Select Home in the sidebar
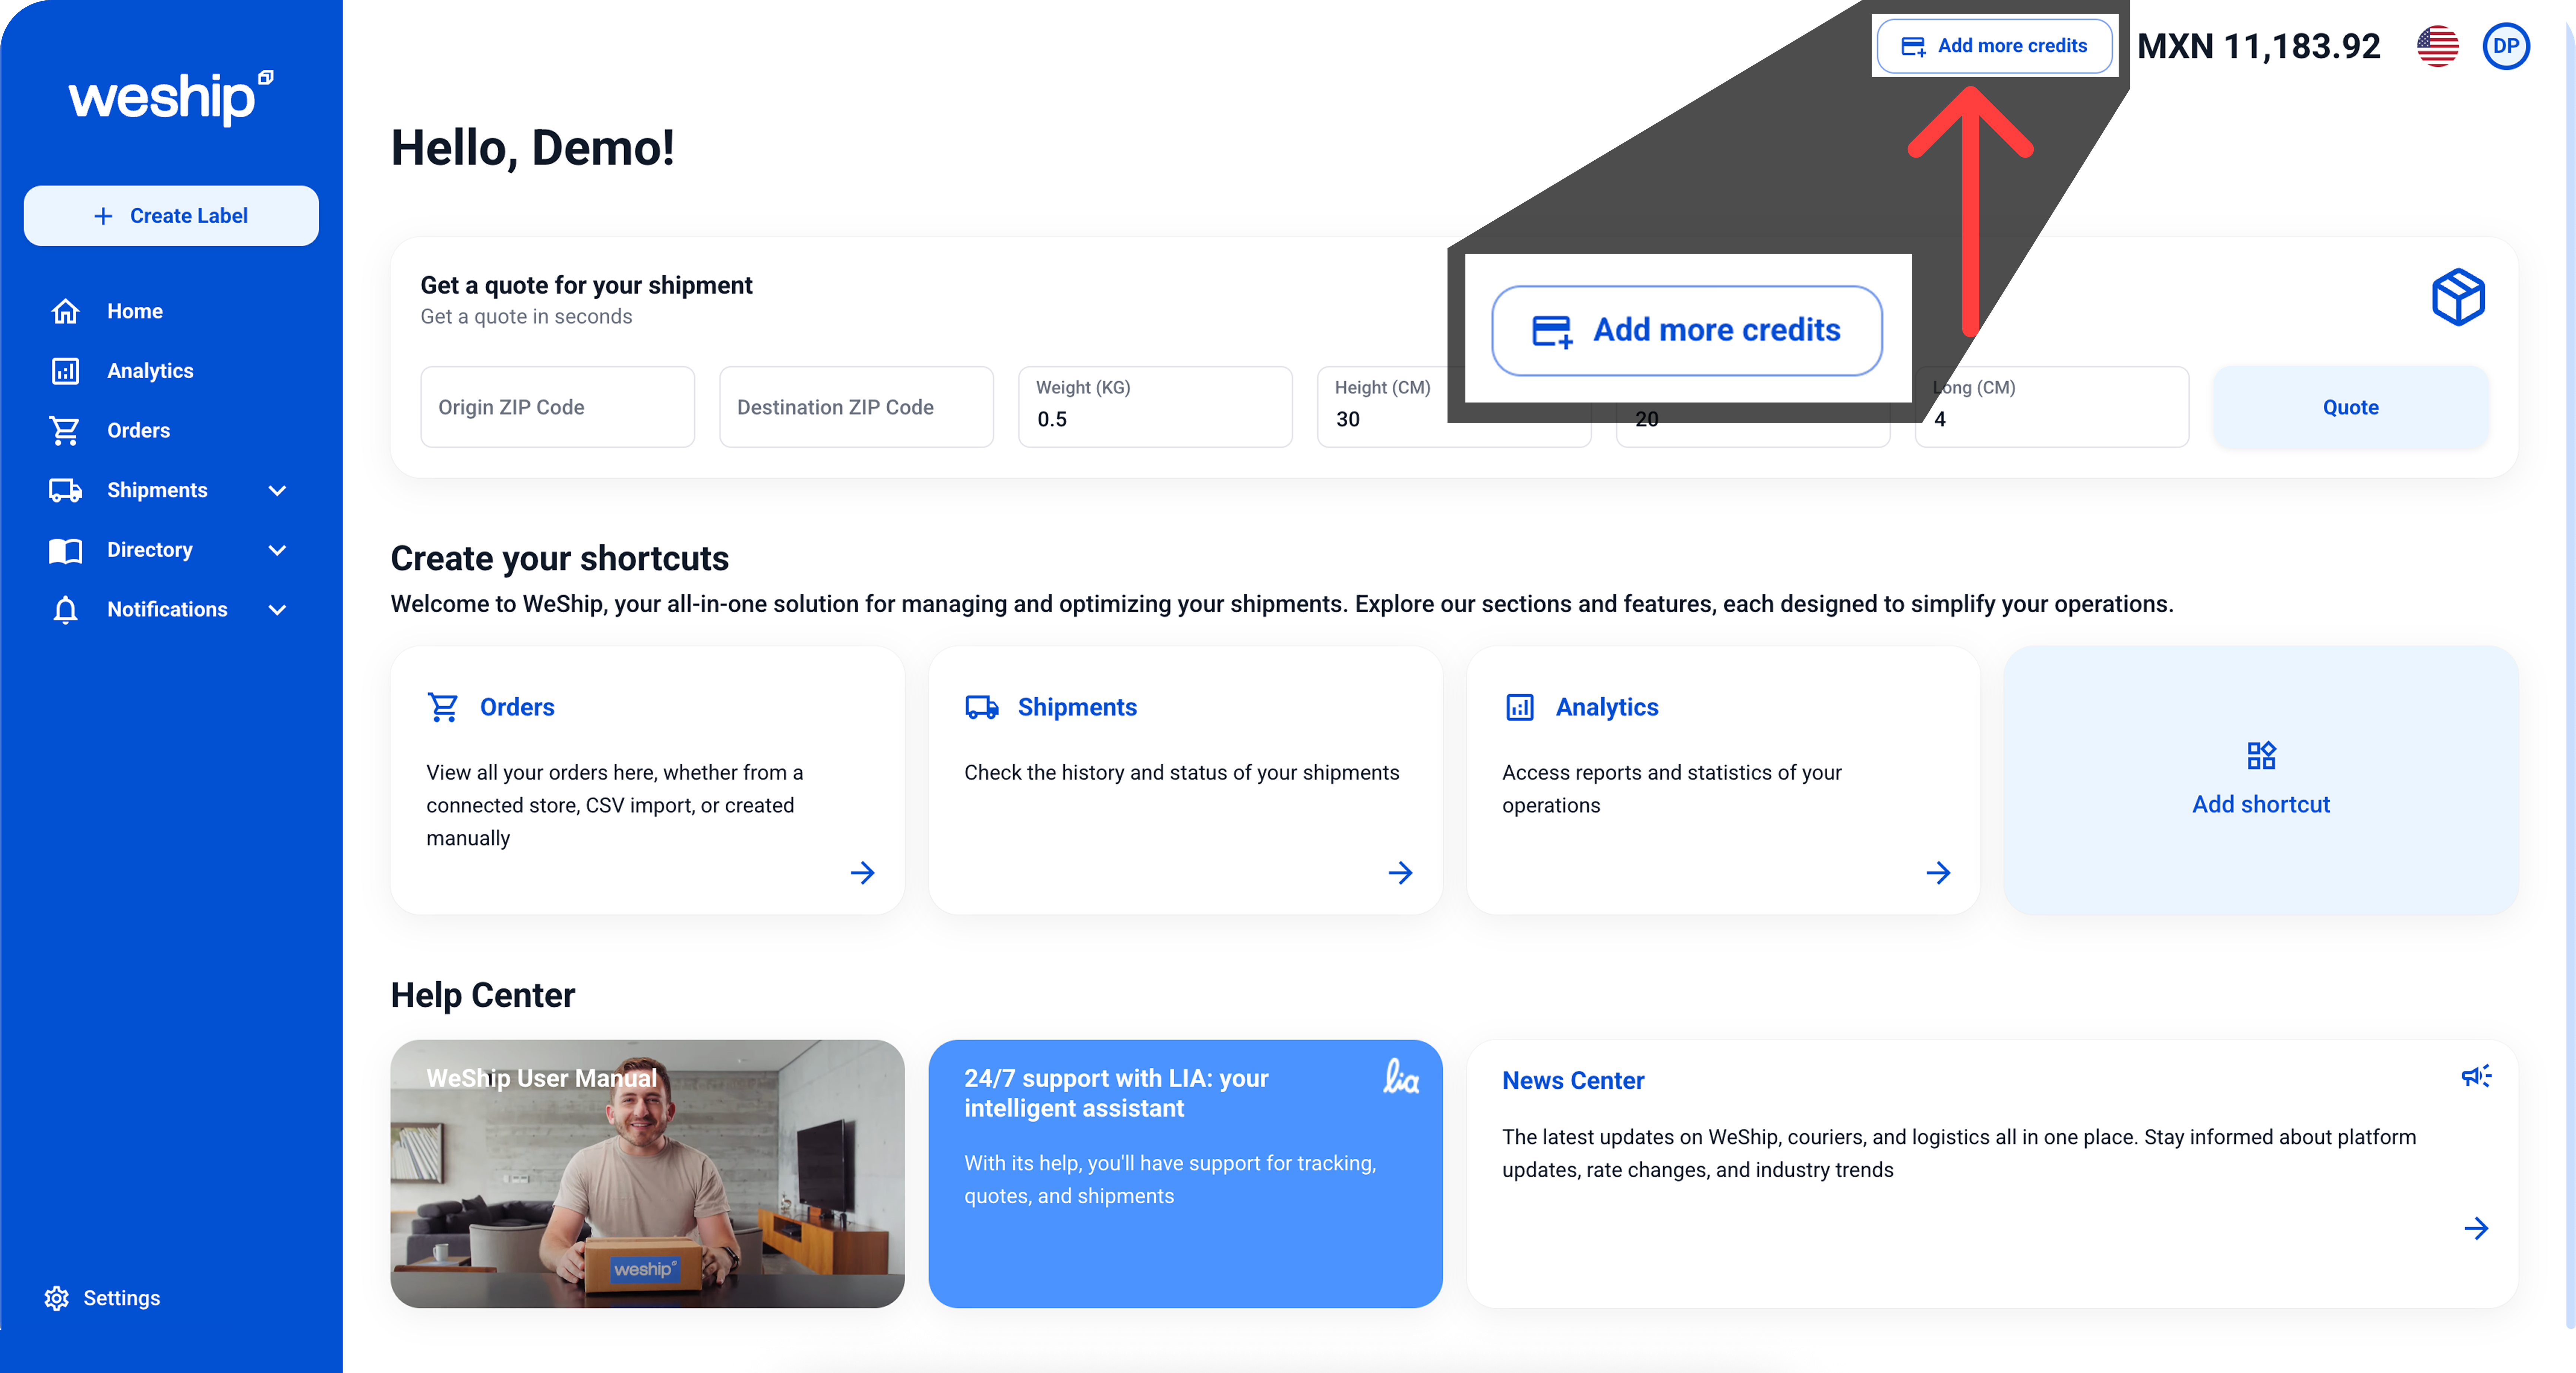The width and height of the screenshot is (2576, 1373). point(134,311)
